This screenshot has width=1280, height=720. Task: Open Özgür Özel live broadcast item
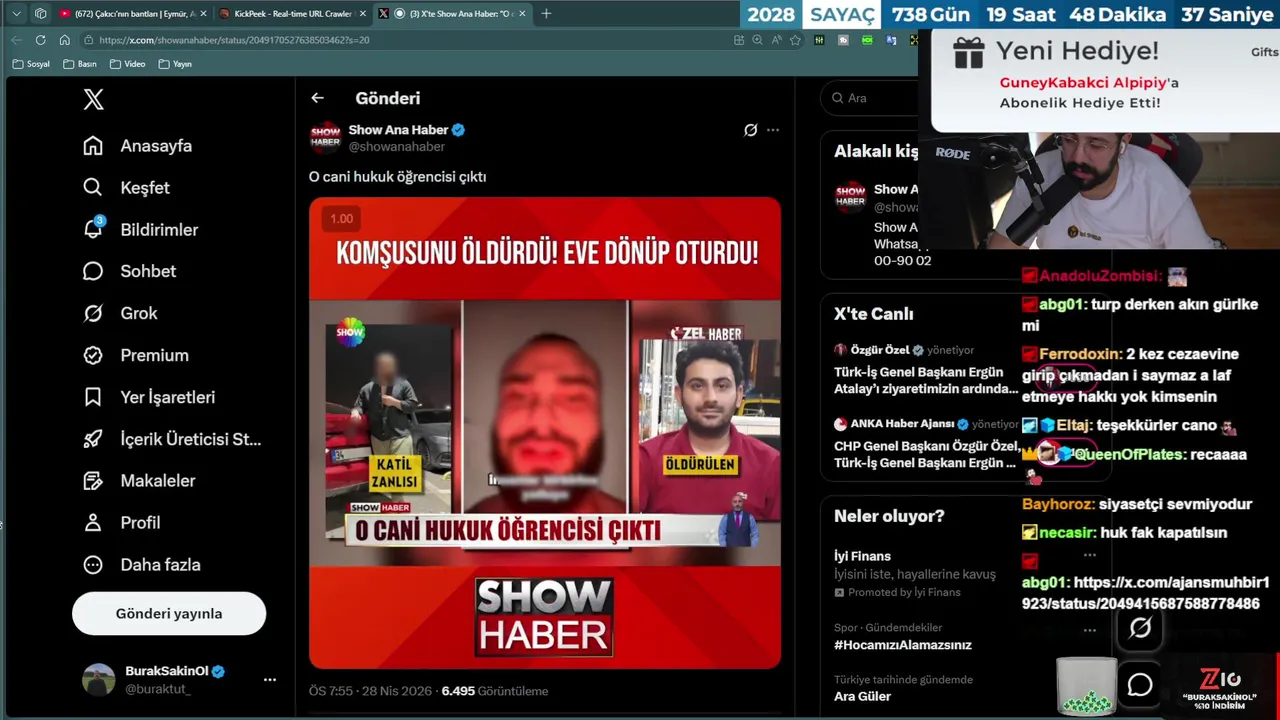point(927,369)
